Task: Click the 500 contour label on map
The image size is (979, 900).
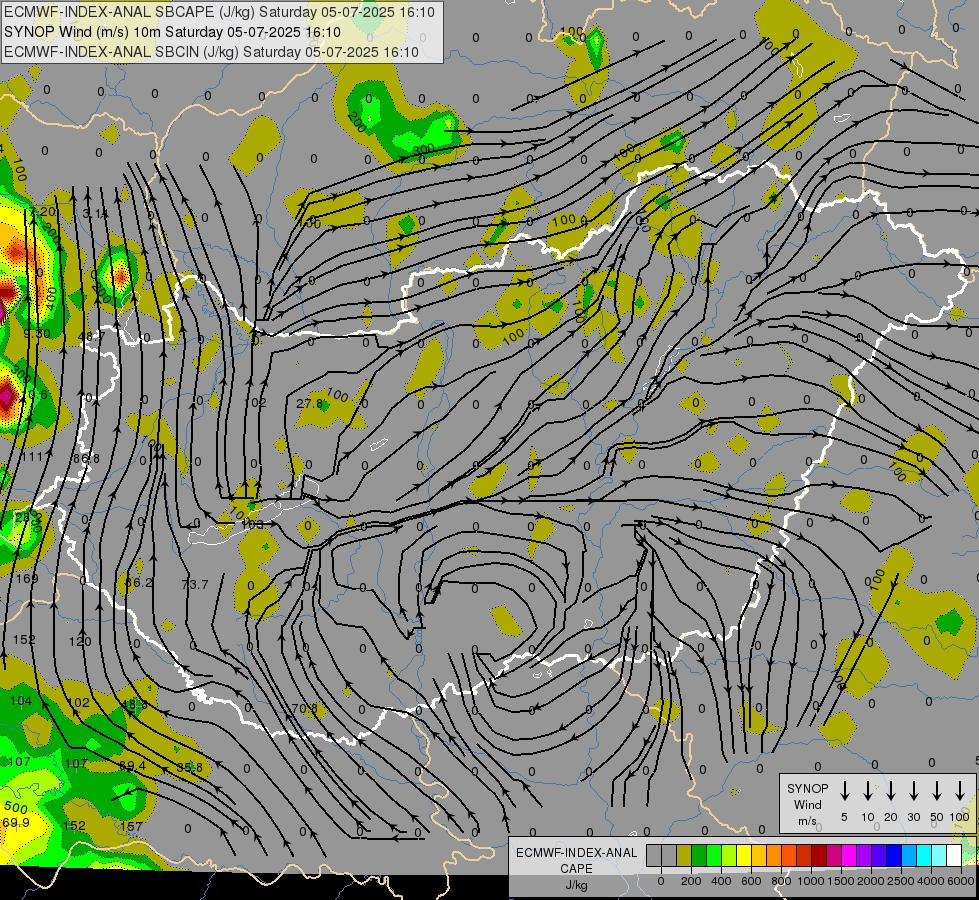Action: click(x=16, y=808)
